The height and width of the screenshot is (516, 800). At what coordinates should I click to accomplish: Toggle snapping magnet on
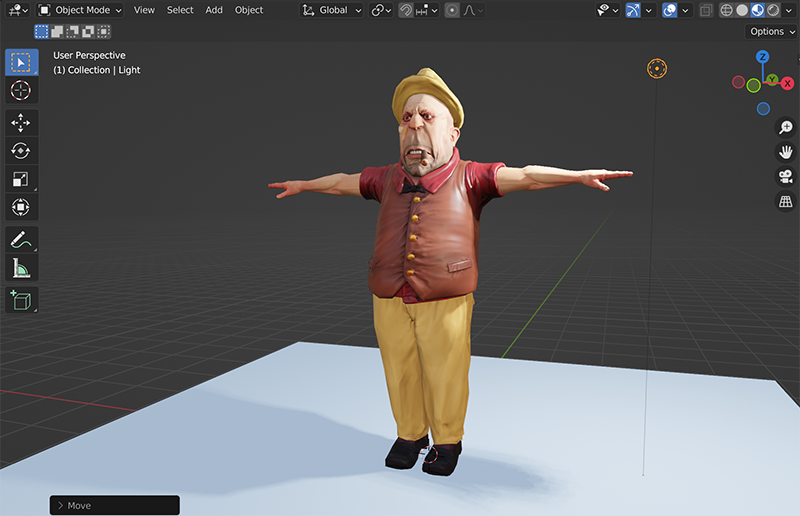(406, 10)
